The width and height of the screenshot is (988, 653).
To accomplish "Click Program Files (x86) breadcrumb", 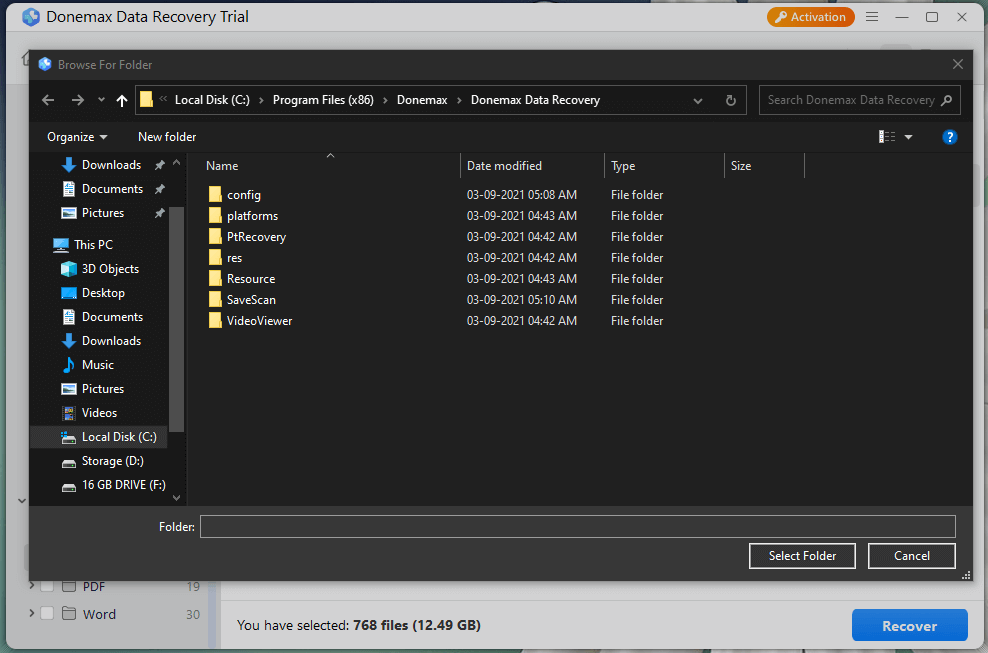I will (x=323, y=100).
